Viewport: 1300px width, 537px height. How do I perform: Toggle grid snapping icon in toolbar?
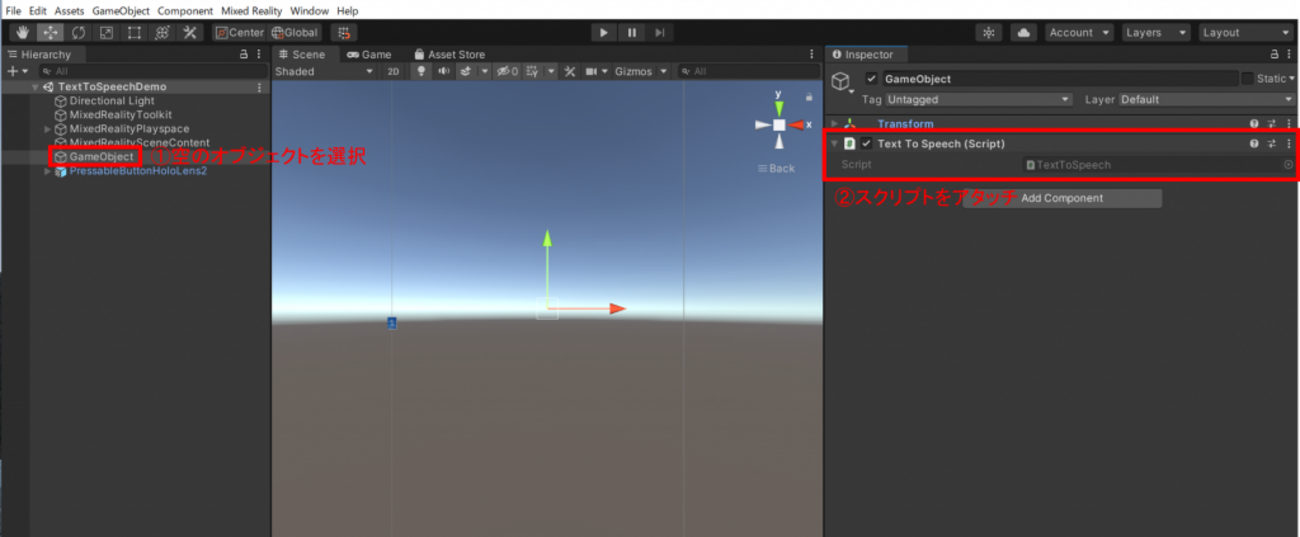click(344, 33)
